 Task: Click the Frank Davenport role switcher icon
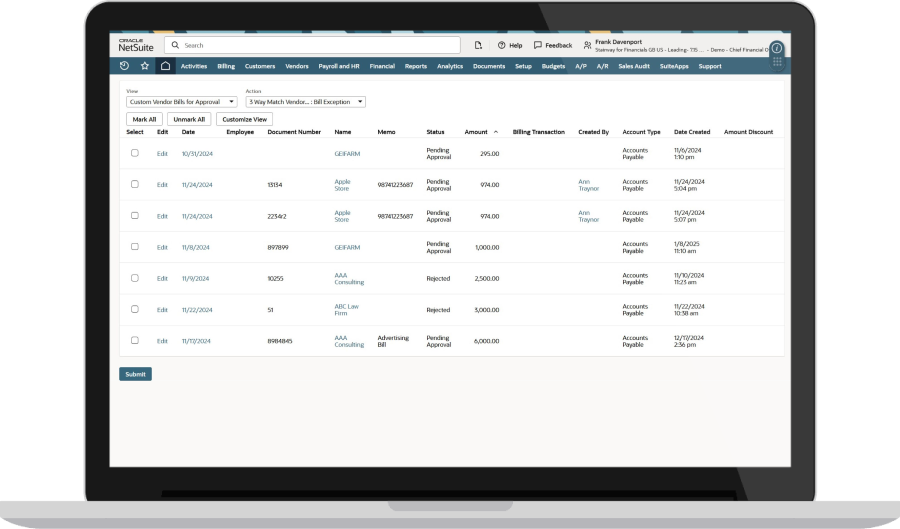(x=587, y=45)
